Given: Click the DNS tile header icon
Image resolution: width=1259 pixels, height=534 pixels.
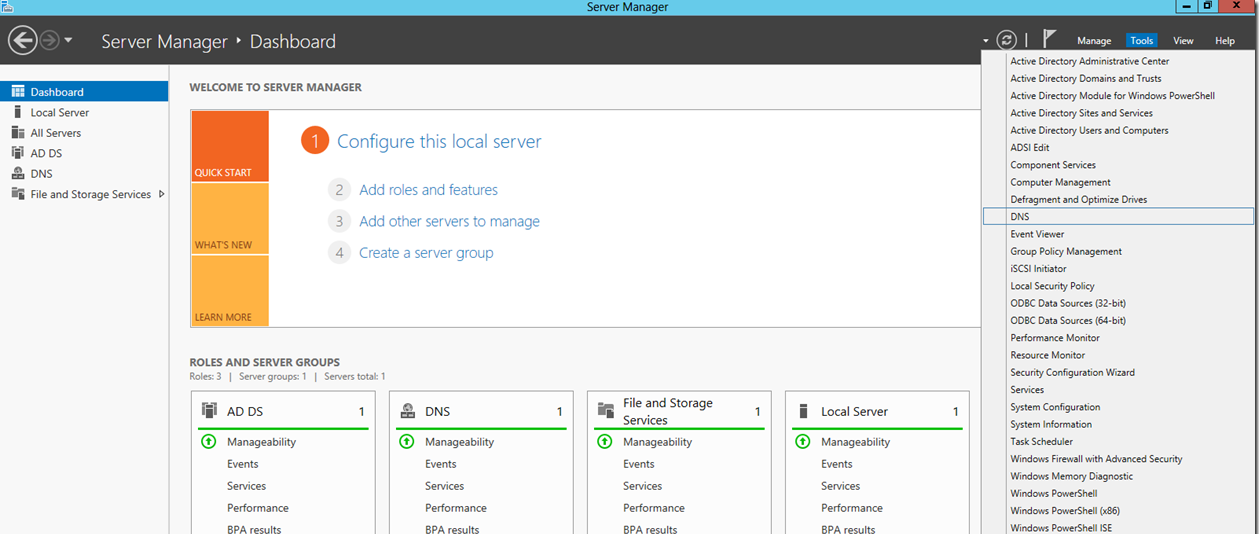Looking at the screenshot, I should [407, 411].
